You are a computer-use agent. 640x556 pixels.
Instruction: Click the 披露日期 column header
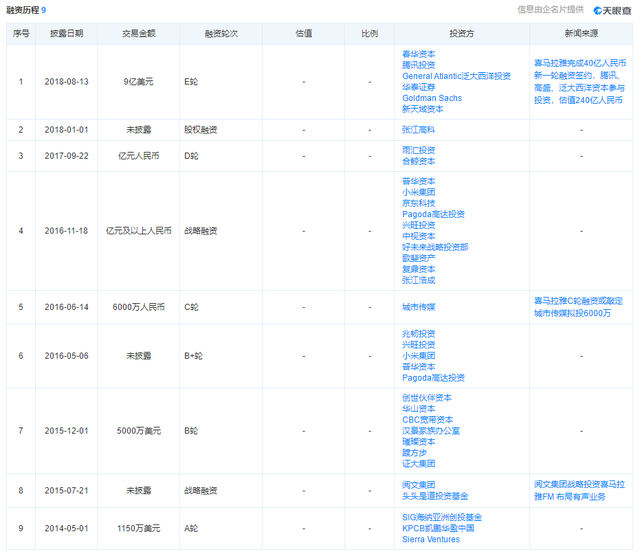[x=67, y=33]
